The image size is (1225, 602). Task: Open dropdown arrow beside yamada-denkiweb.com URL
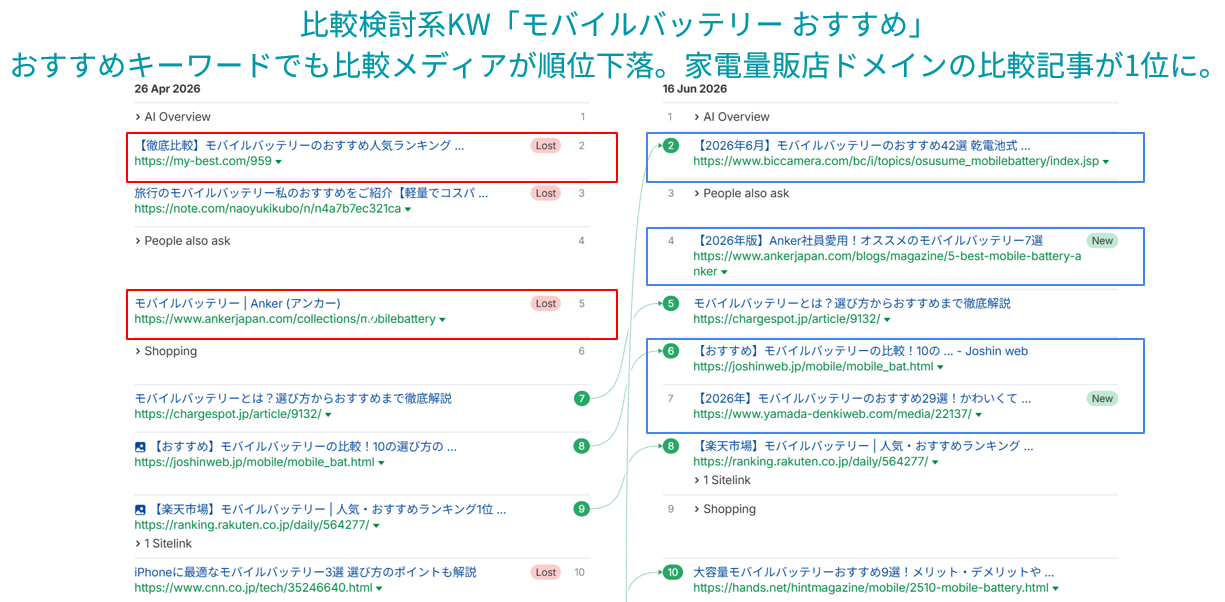click(979, 414)
